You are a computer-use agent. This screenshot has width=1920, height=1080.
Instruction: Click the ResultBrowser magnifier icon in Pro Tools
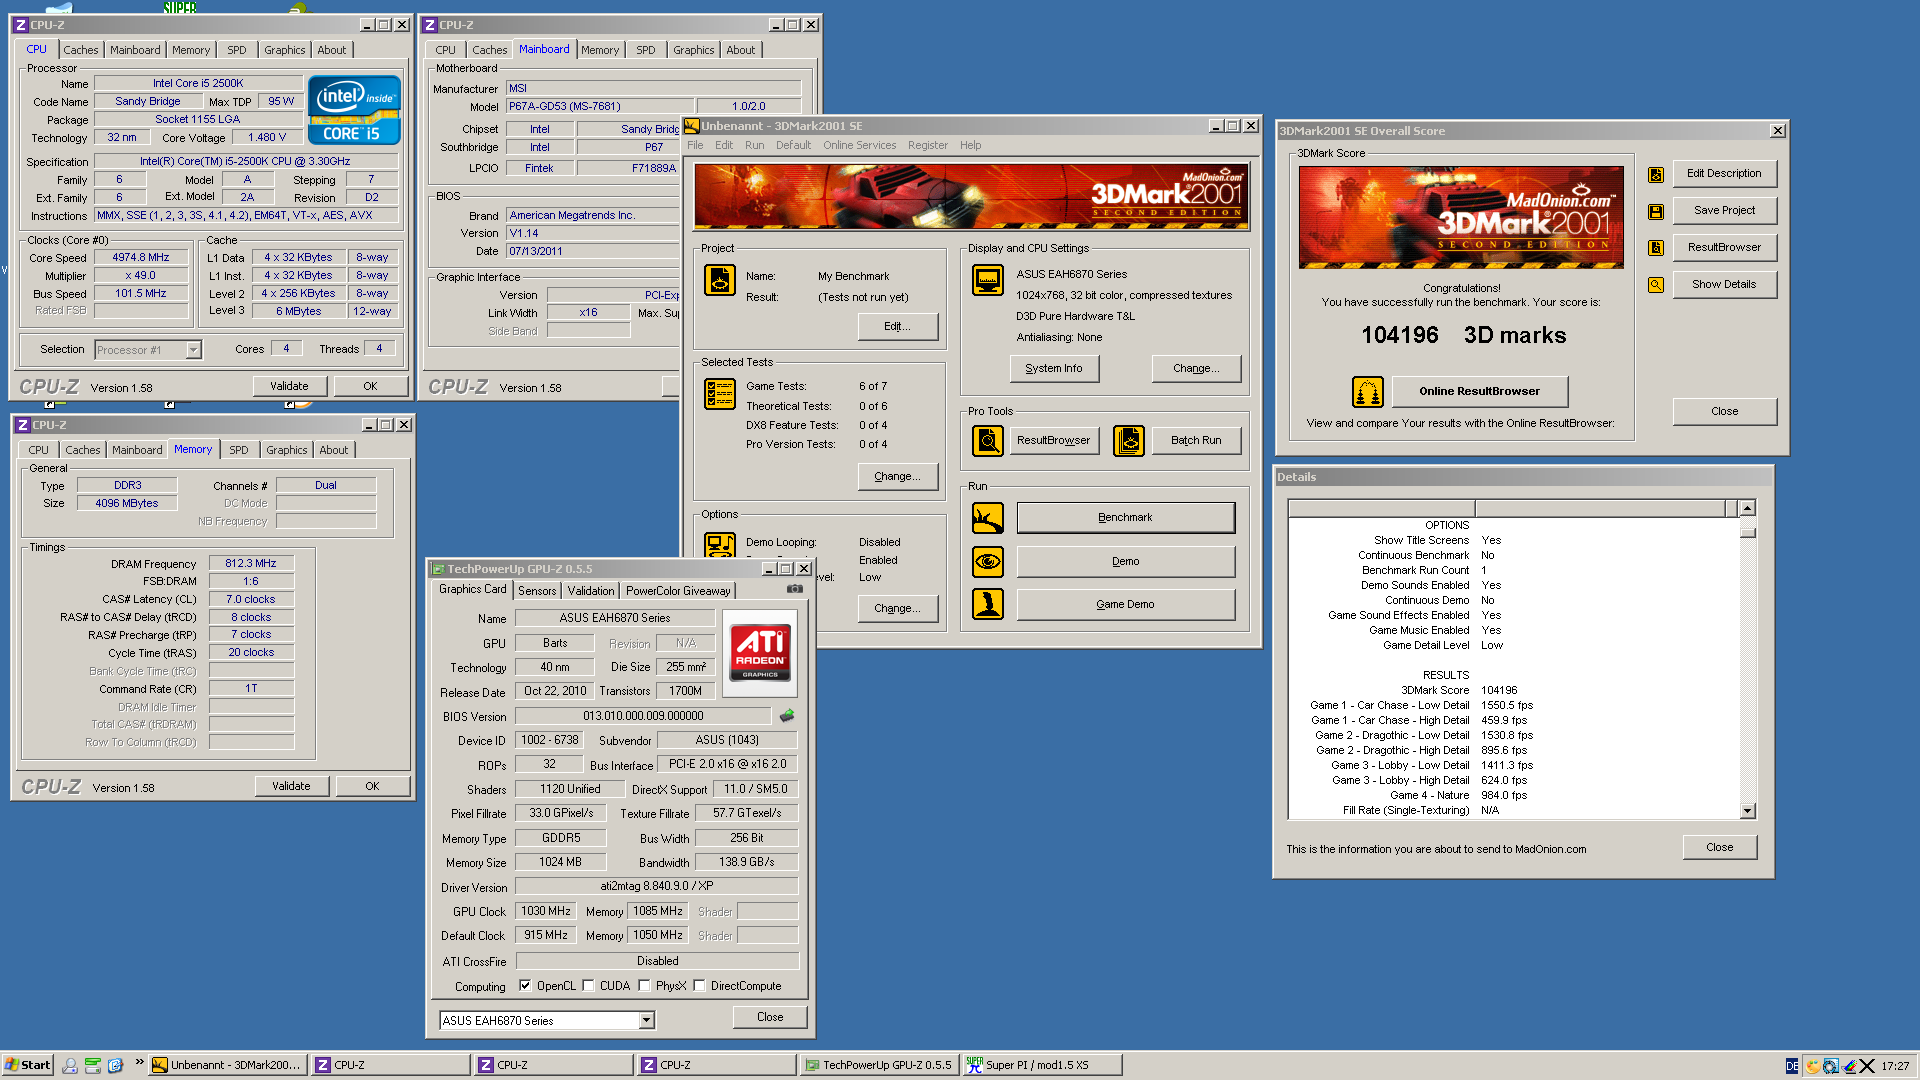tap(987, 440)
